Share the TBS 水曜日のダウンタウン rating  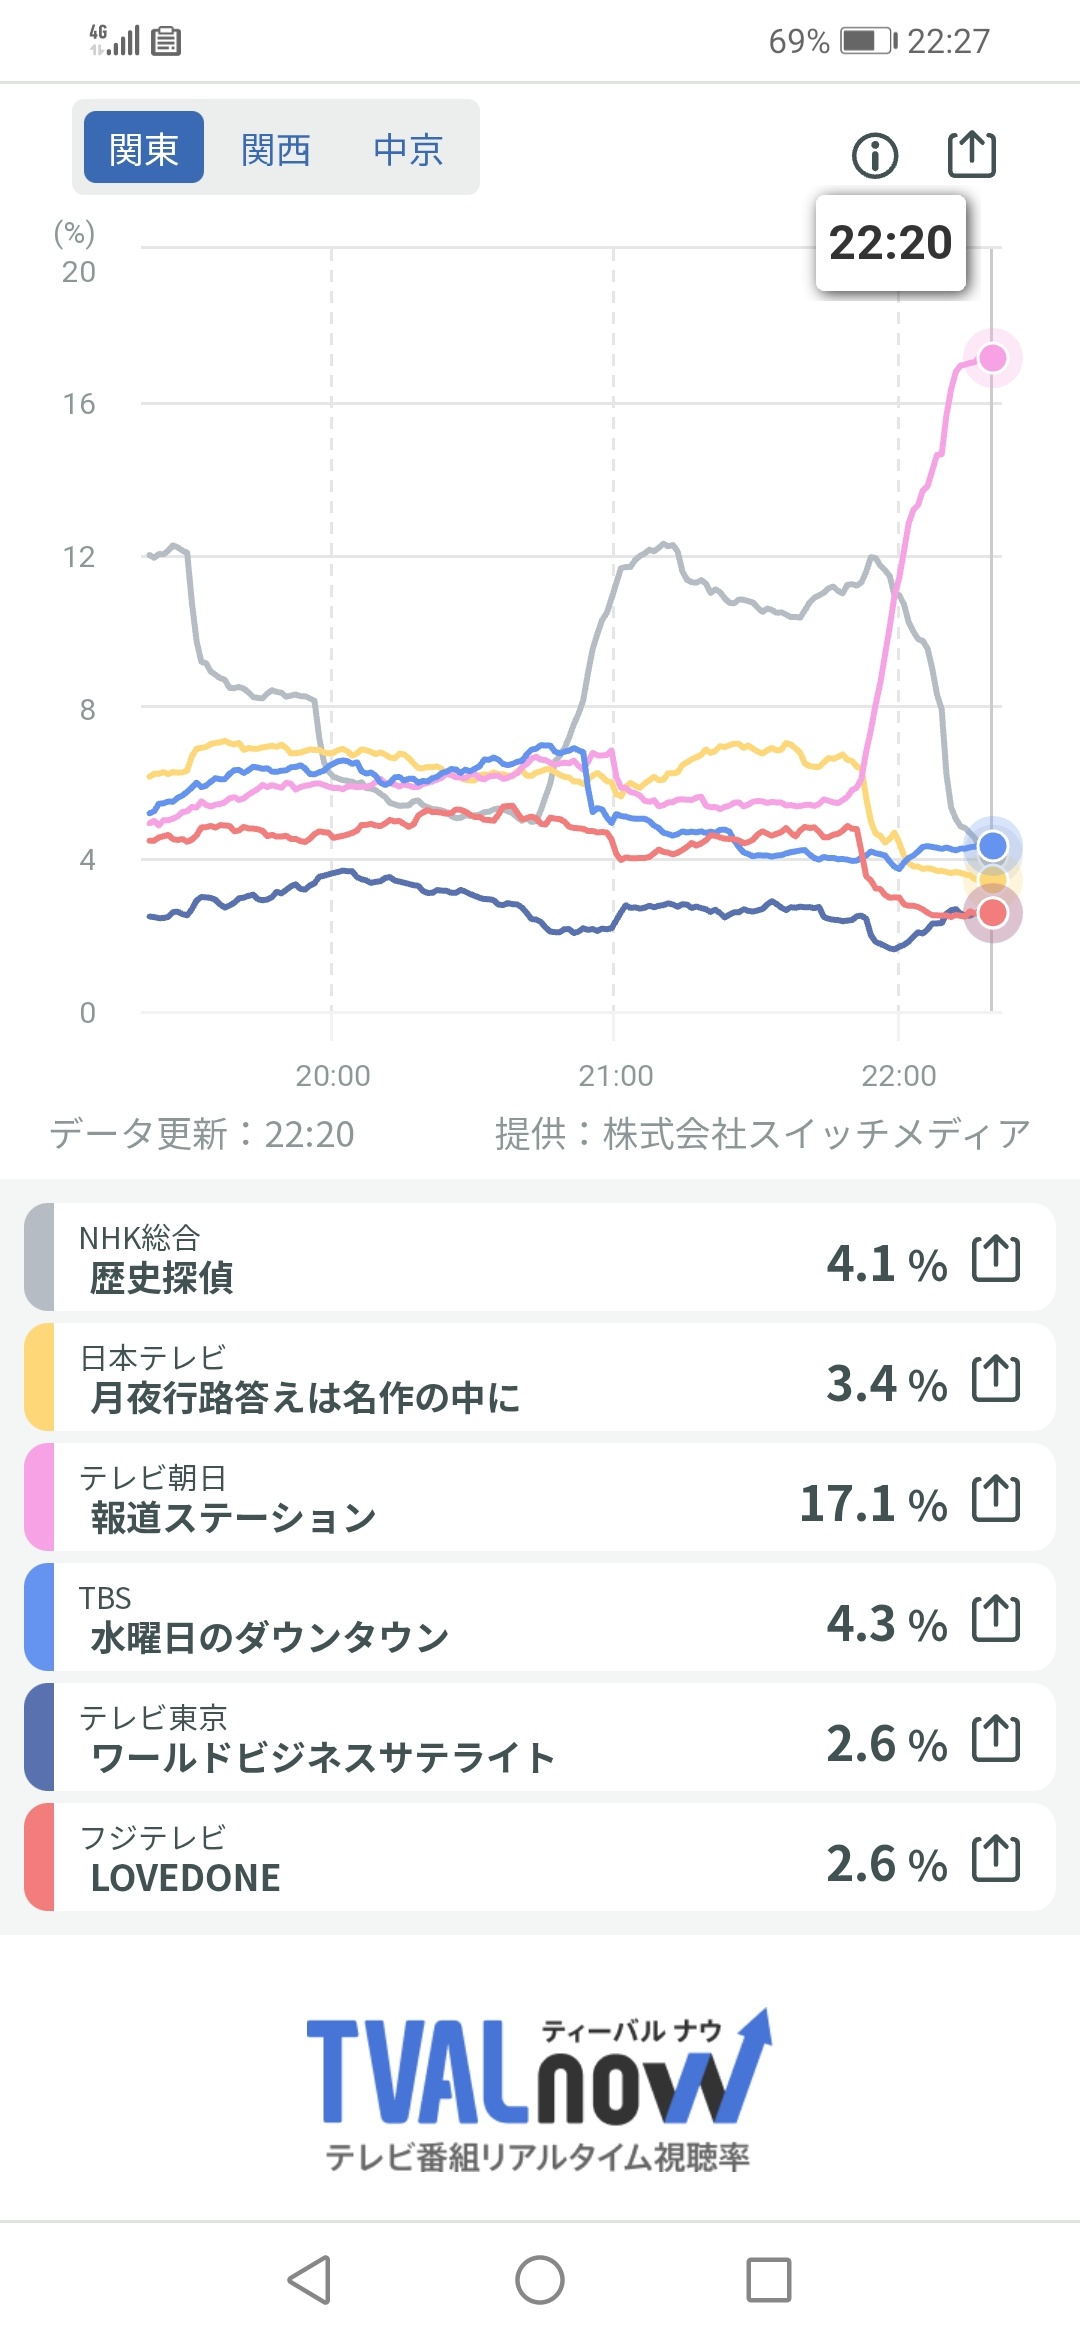pyautogui.click(x=996, y=1618)
